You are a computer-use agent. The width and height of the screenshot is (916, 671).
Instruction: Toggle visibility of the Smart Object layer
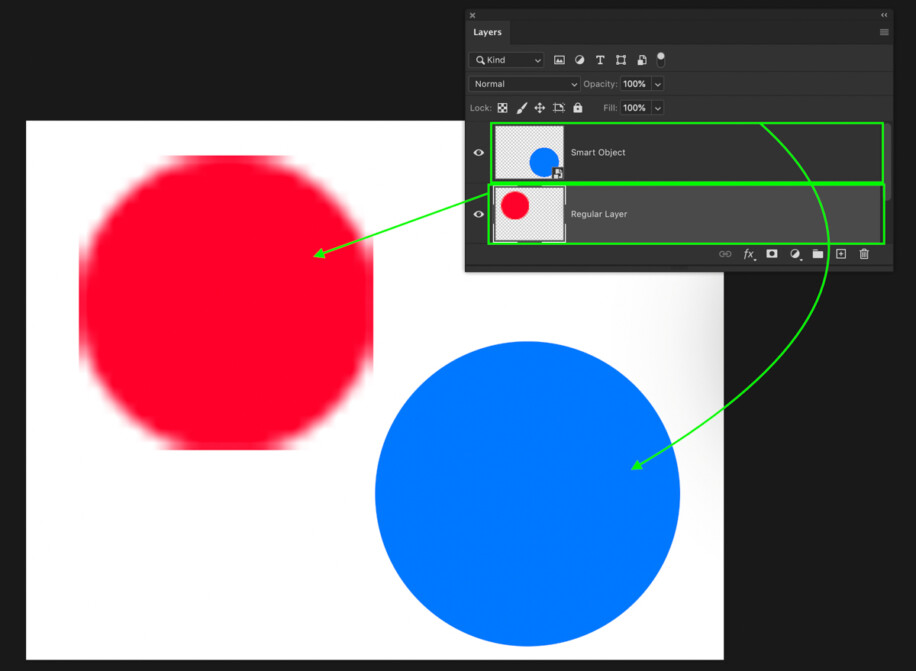pos(479,152)
